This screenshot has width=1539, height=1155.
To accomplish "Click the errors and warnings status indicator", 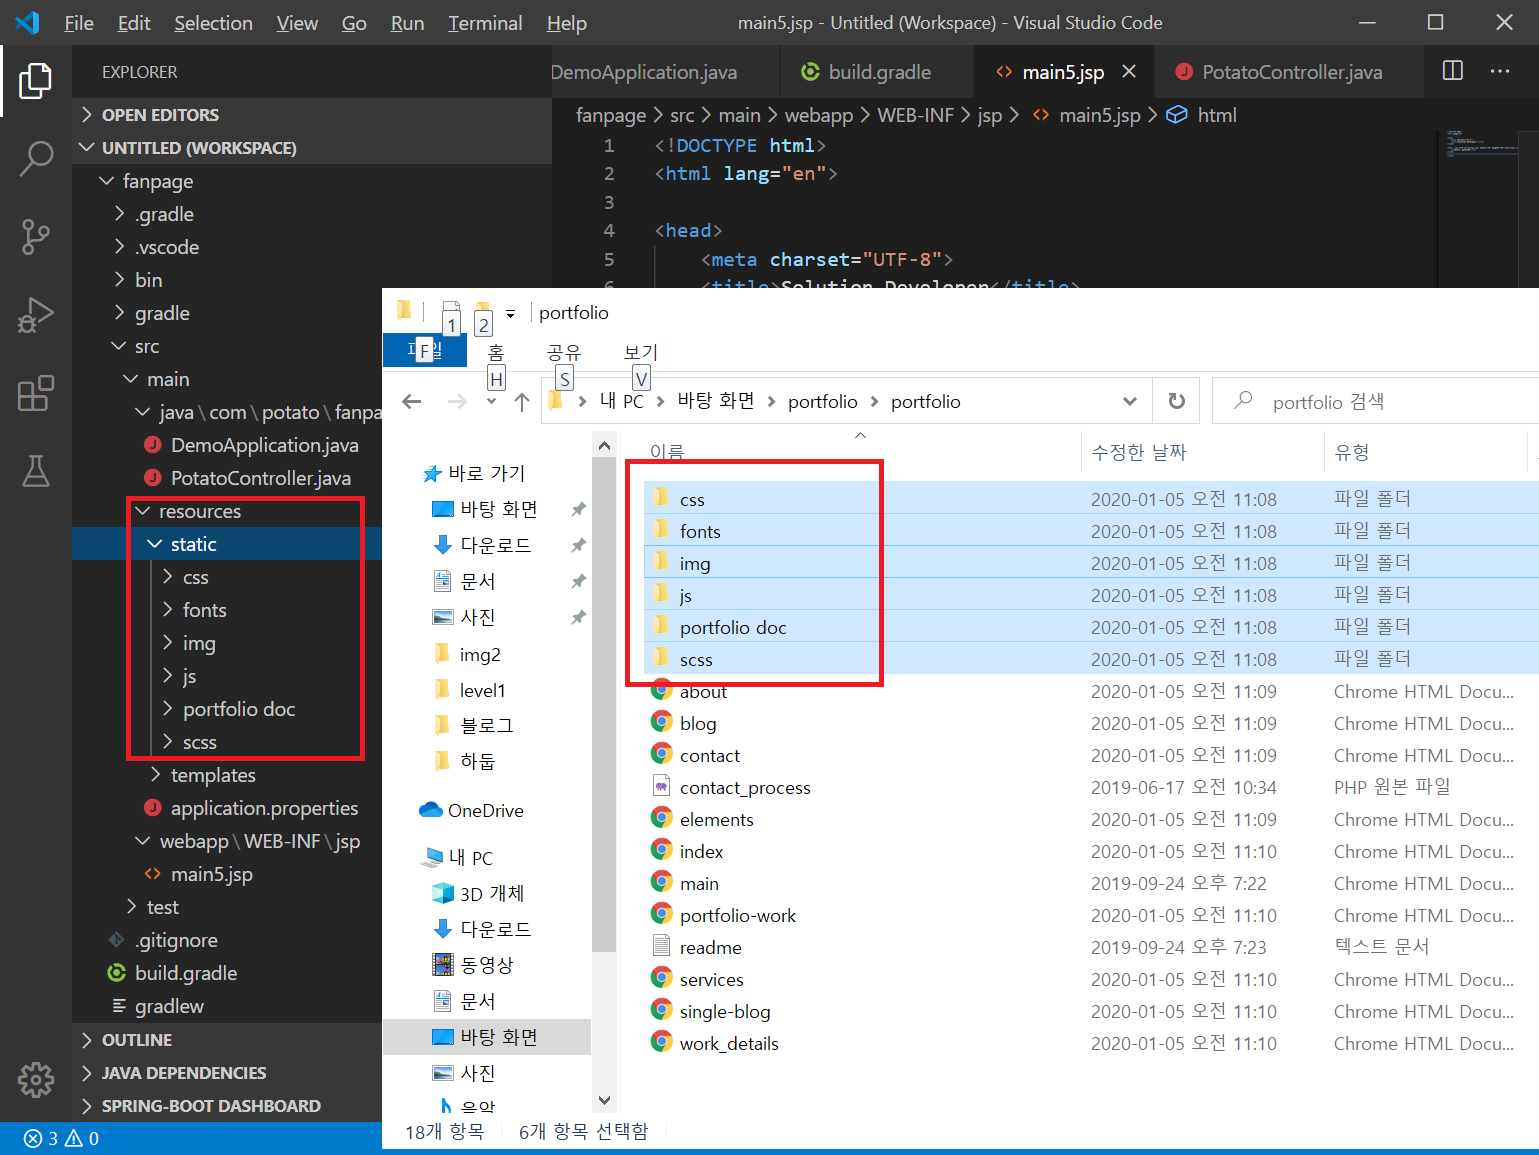I will tap(61, 1138).
